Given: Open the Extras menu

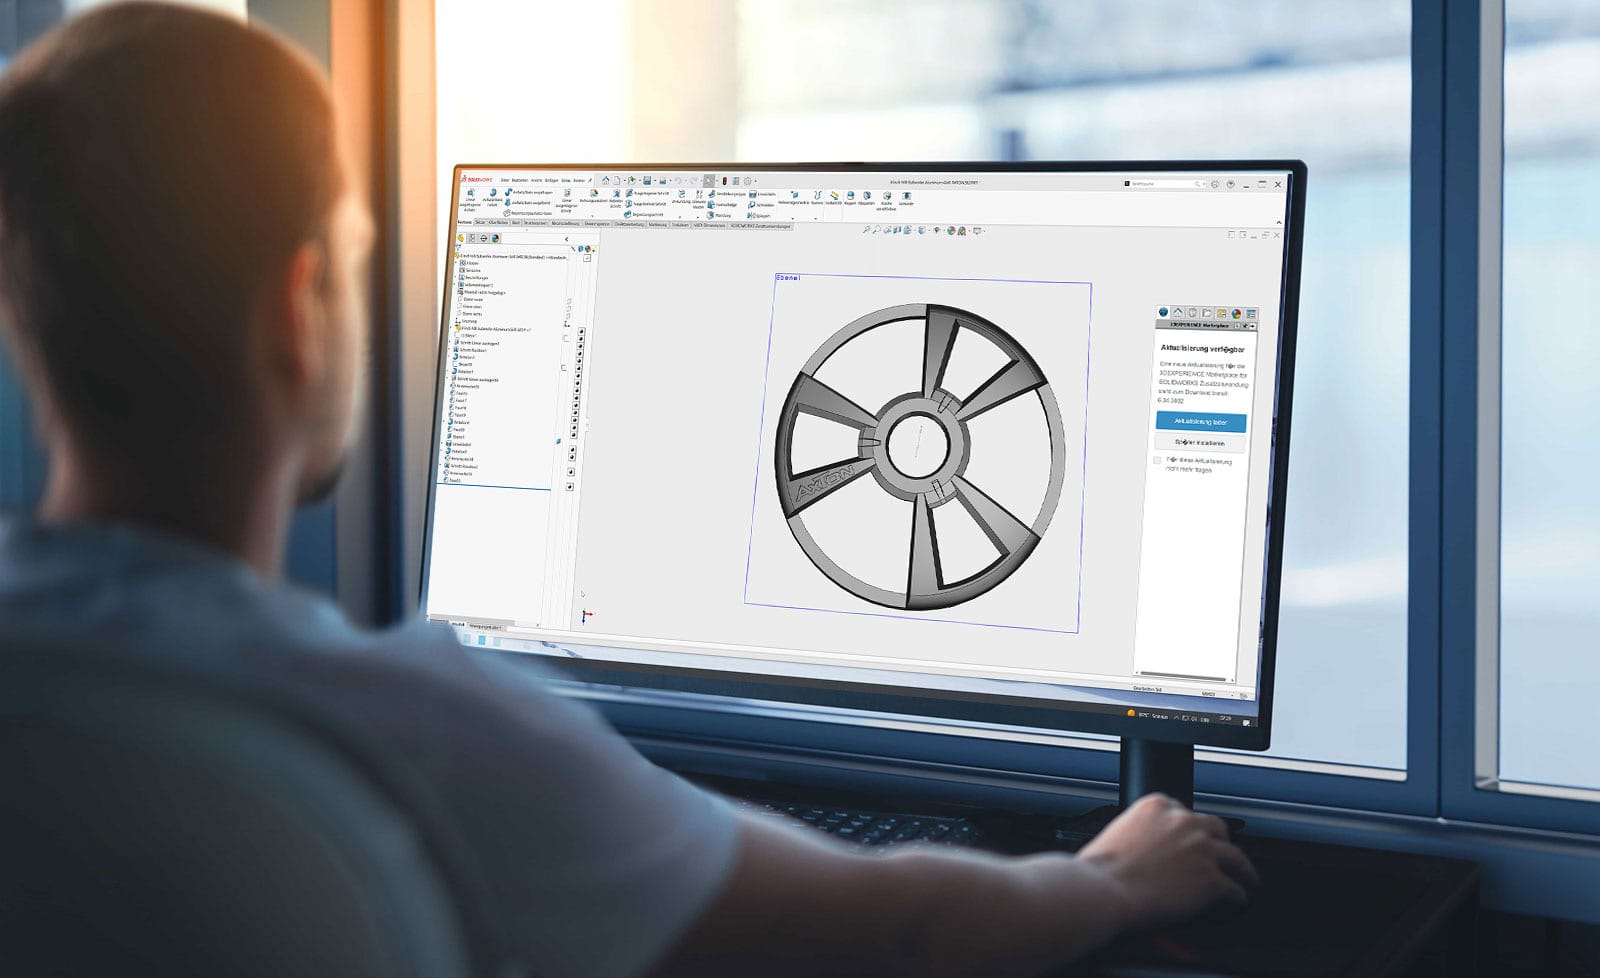Looking at the screenshot, I should 566,180.
